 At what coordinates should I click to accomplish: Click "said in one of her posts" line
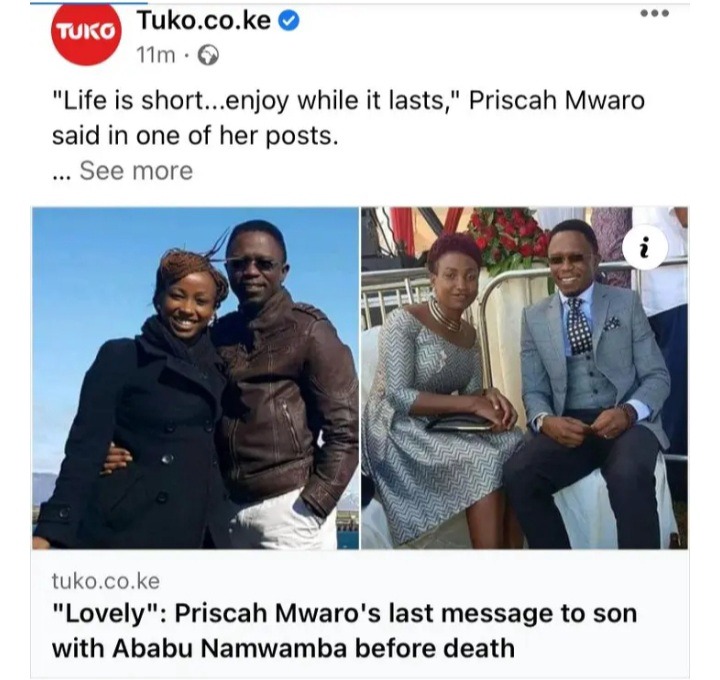(x=195, y=135)
